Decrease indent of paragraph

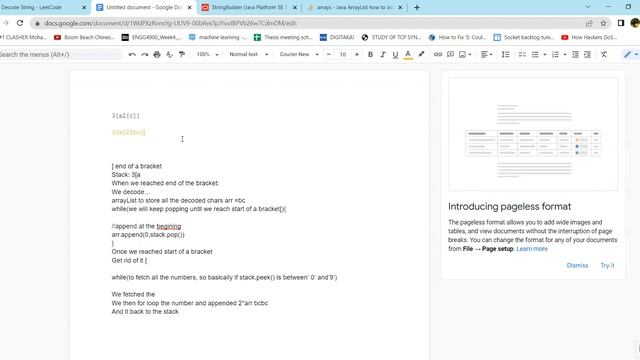coord(575,54)
